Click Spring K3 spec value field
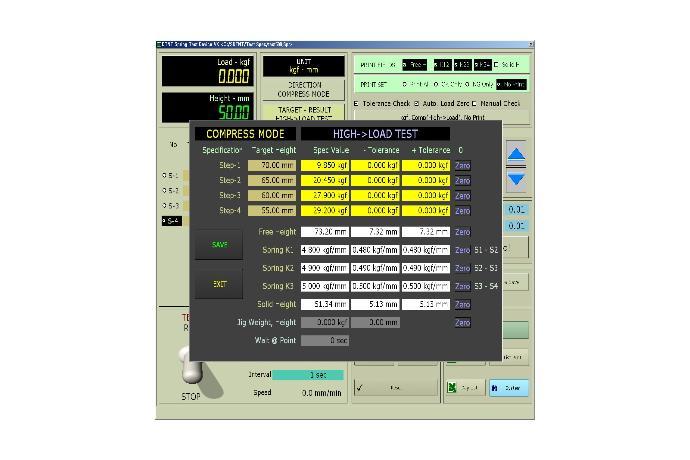Image resolution: width=690 pixels, height=460 pixels. click(325, 286)
